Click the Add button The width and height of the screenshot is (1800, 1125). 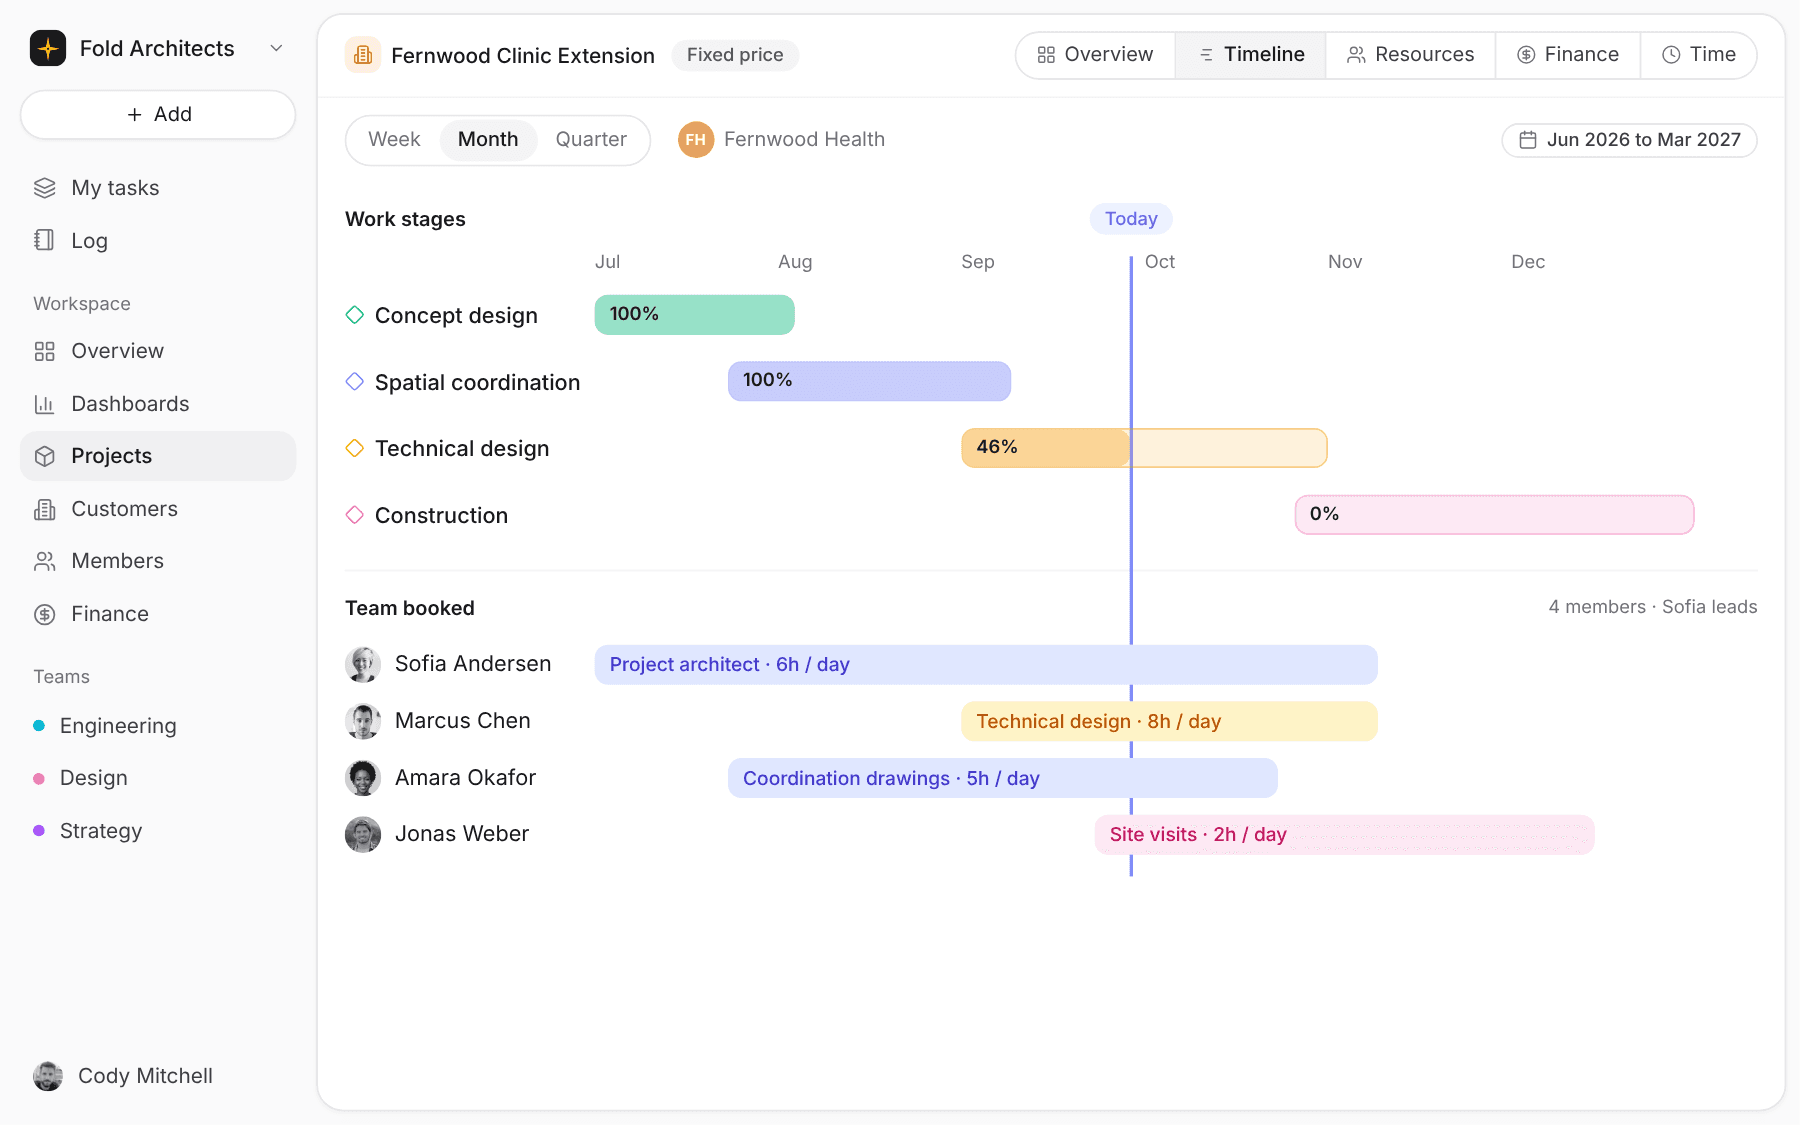pos(158,115)
